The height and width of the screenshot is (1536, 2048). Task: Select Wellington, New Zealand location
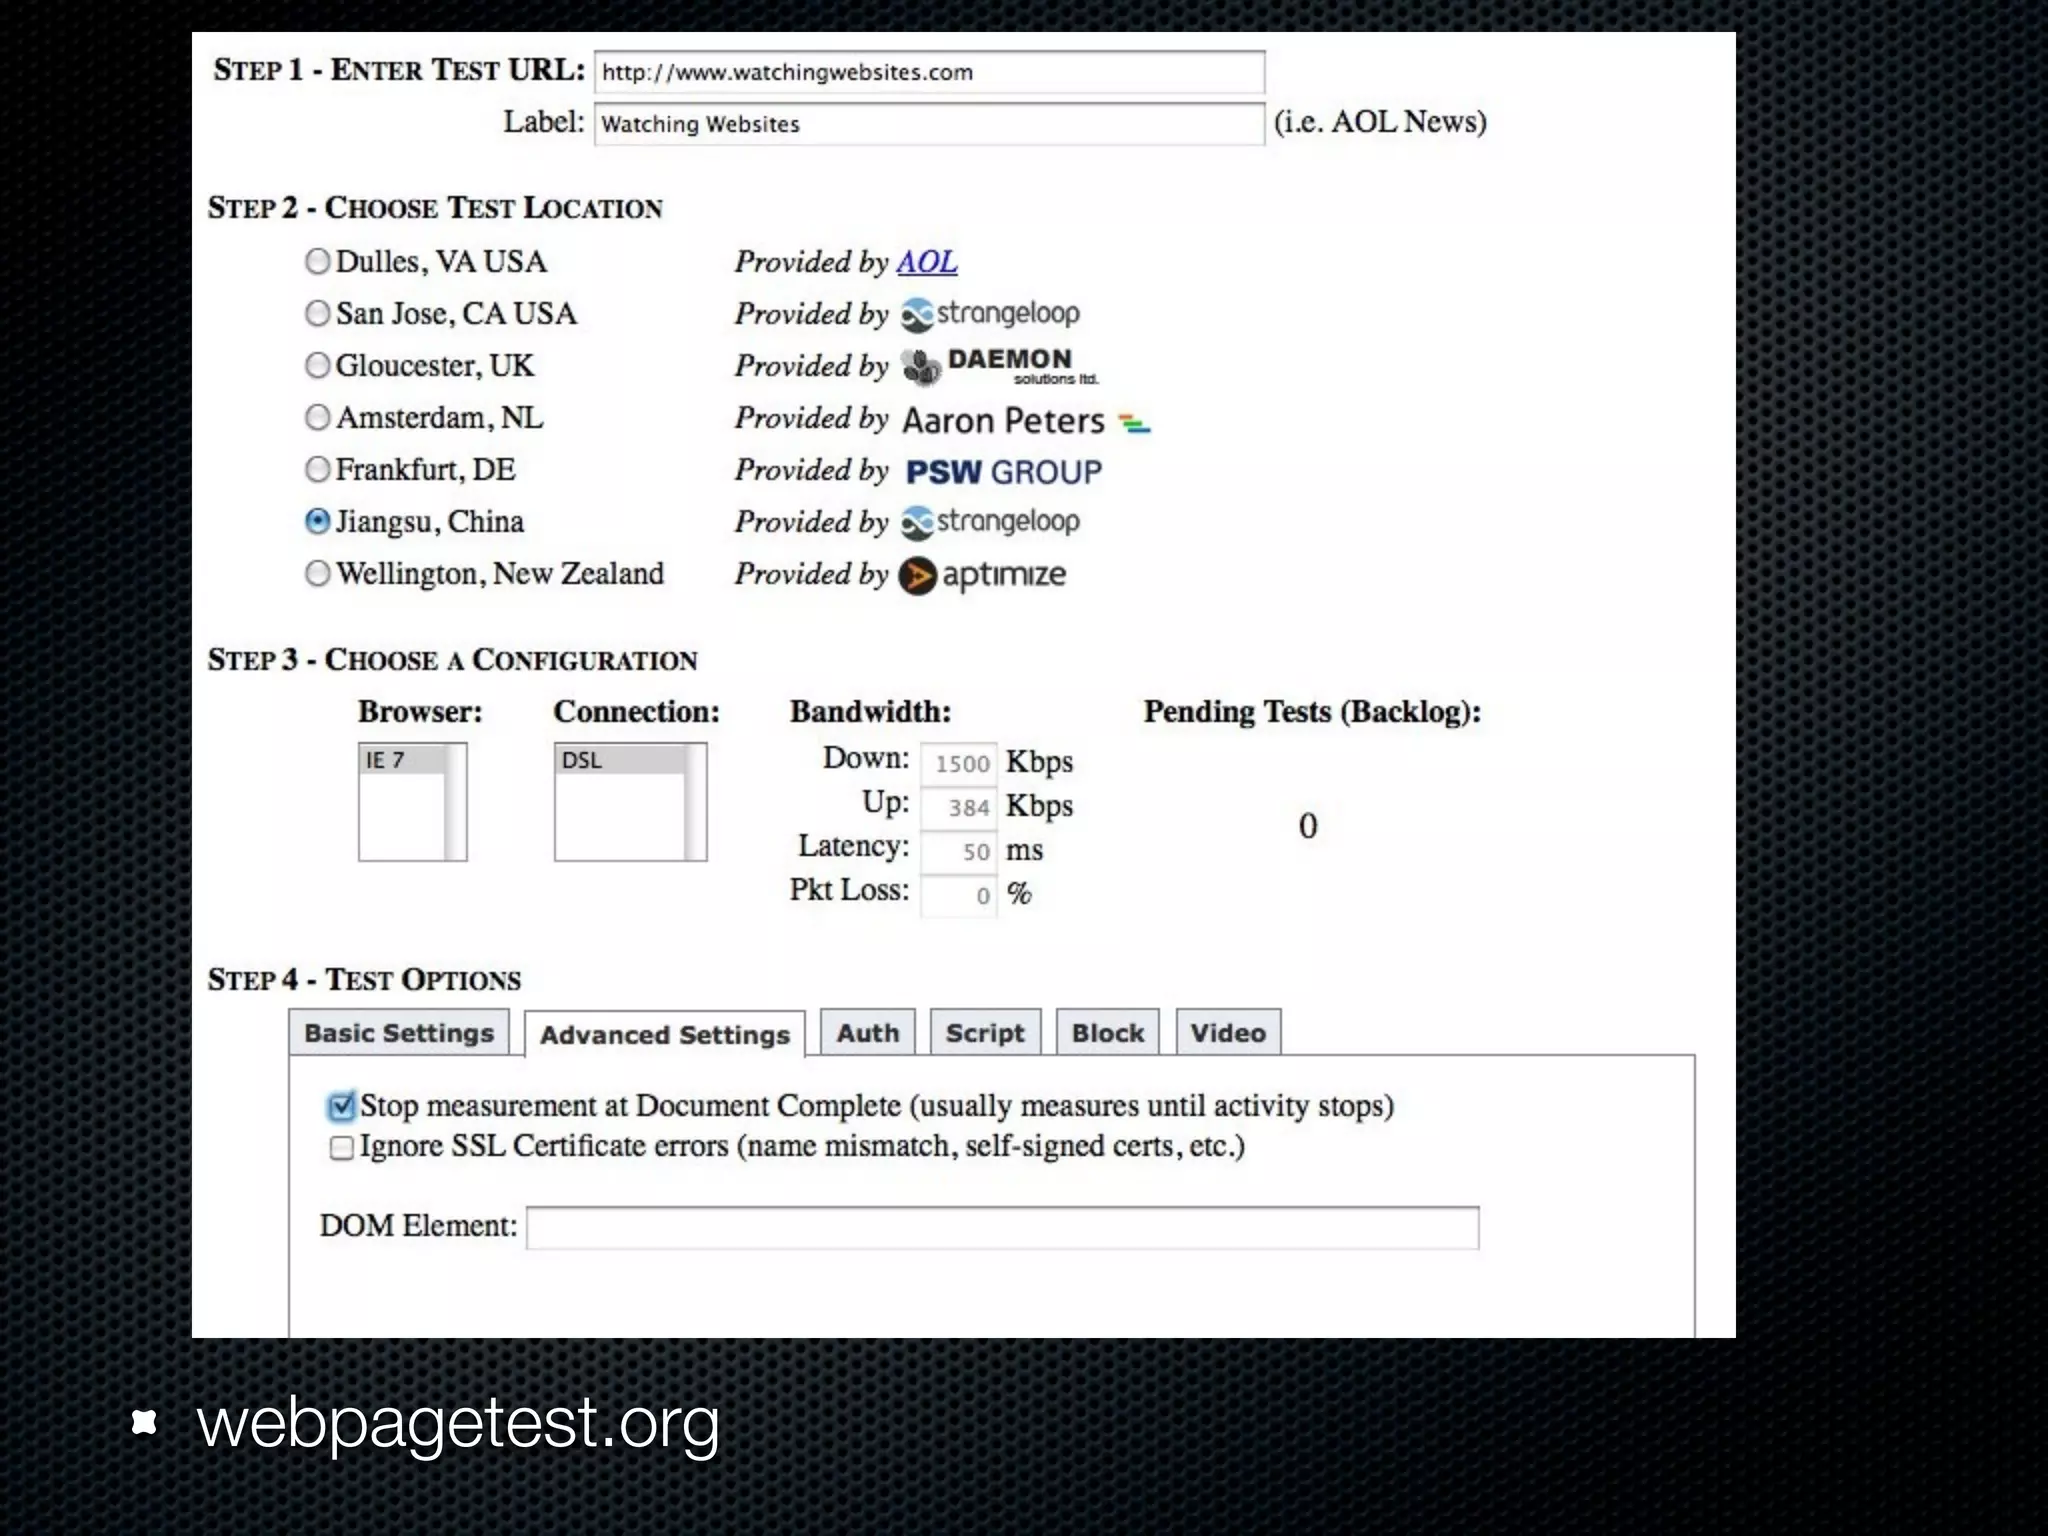click(x=317, y=573)
